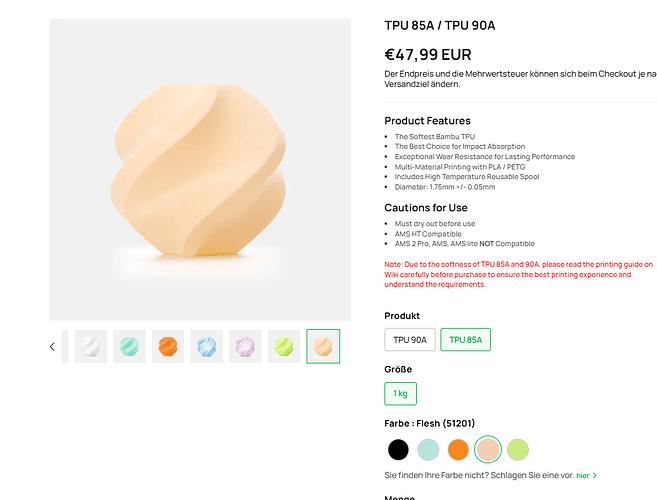Pick the light blue color swatch

tap(428, 450)
